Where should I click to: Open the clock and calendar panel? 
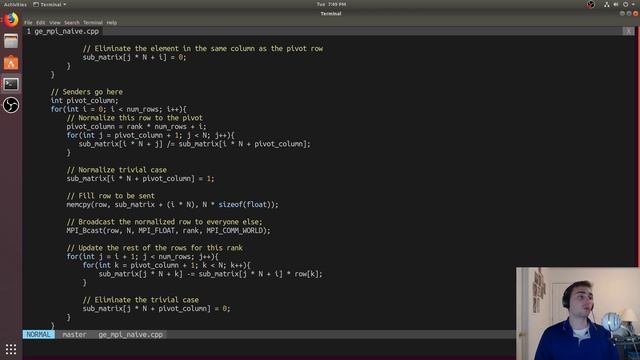click(331, 4)
